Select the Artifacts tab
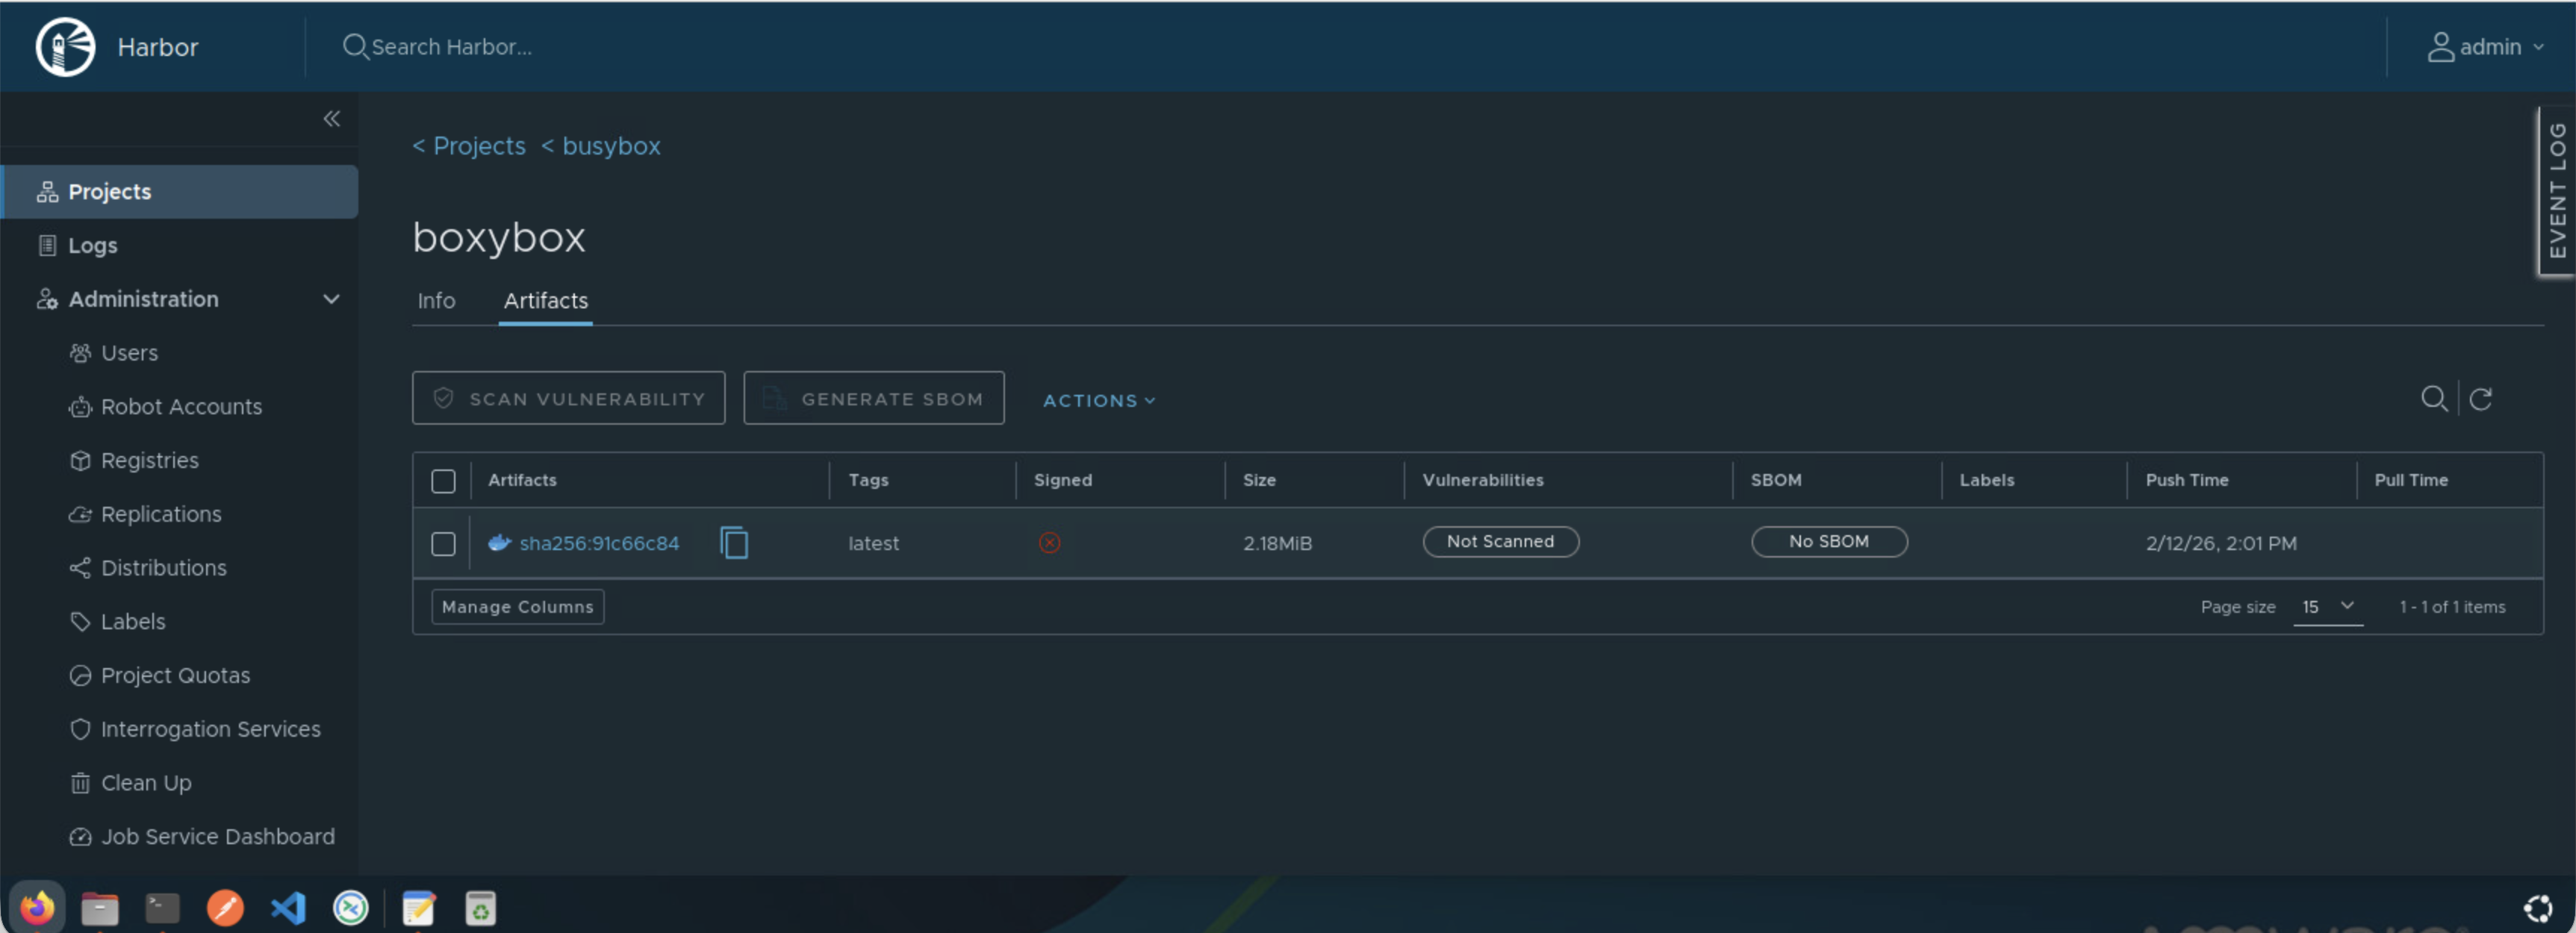Screen dimensions: 2576x933 coord(546,301)
